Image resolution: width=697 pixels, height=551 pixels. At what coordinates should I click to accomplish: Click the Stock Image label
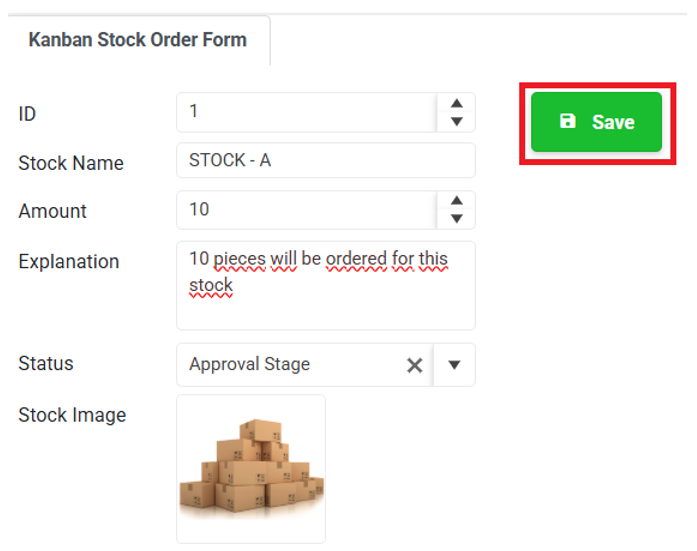pyautogui.click(x=72, y=415)
